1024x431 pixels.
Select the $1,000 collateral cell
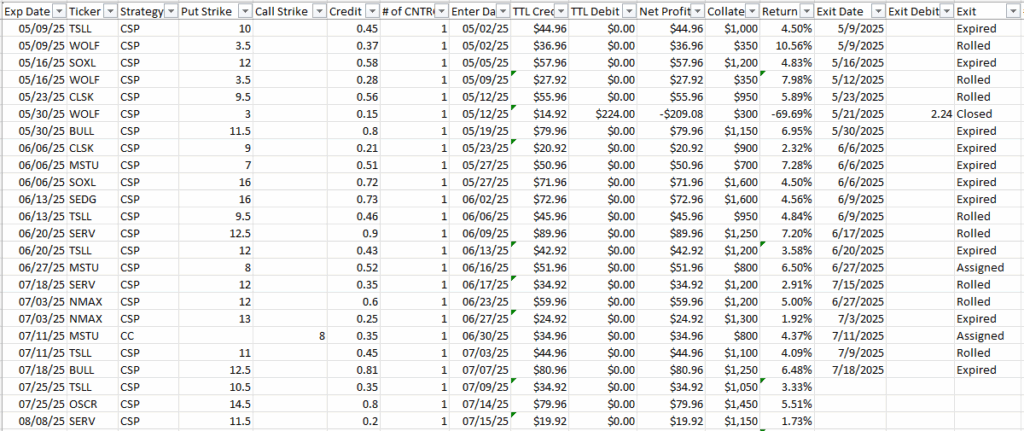click(733, 29)
